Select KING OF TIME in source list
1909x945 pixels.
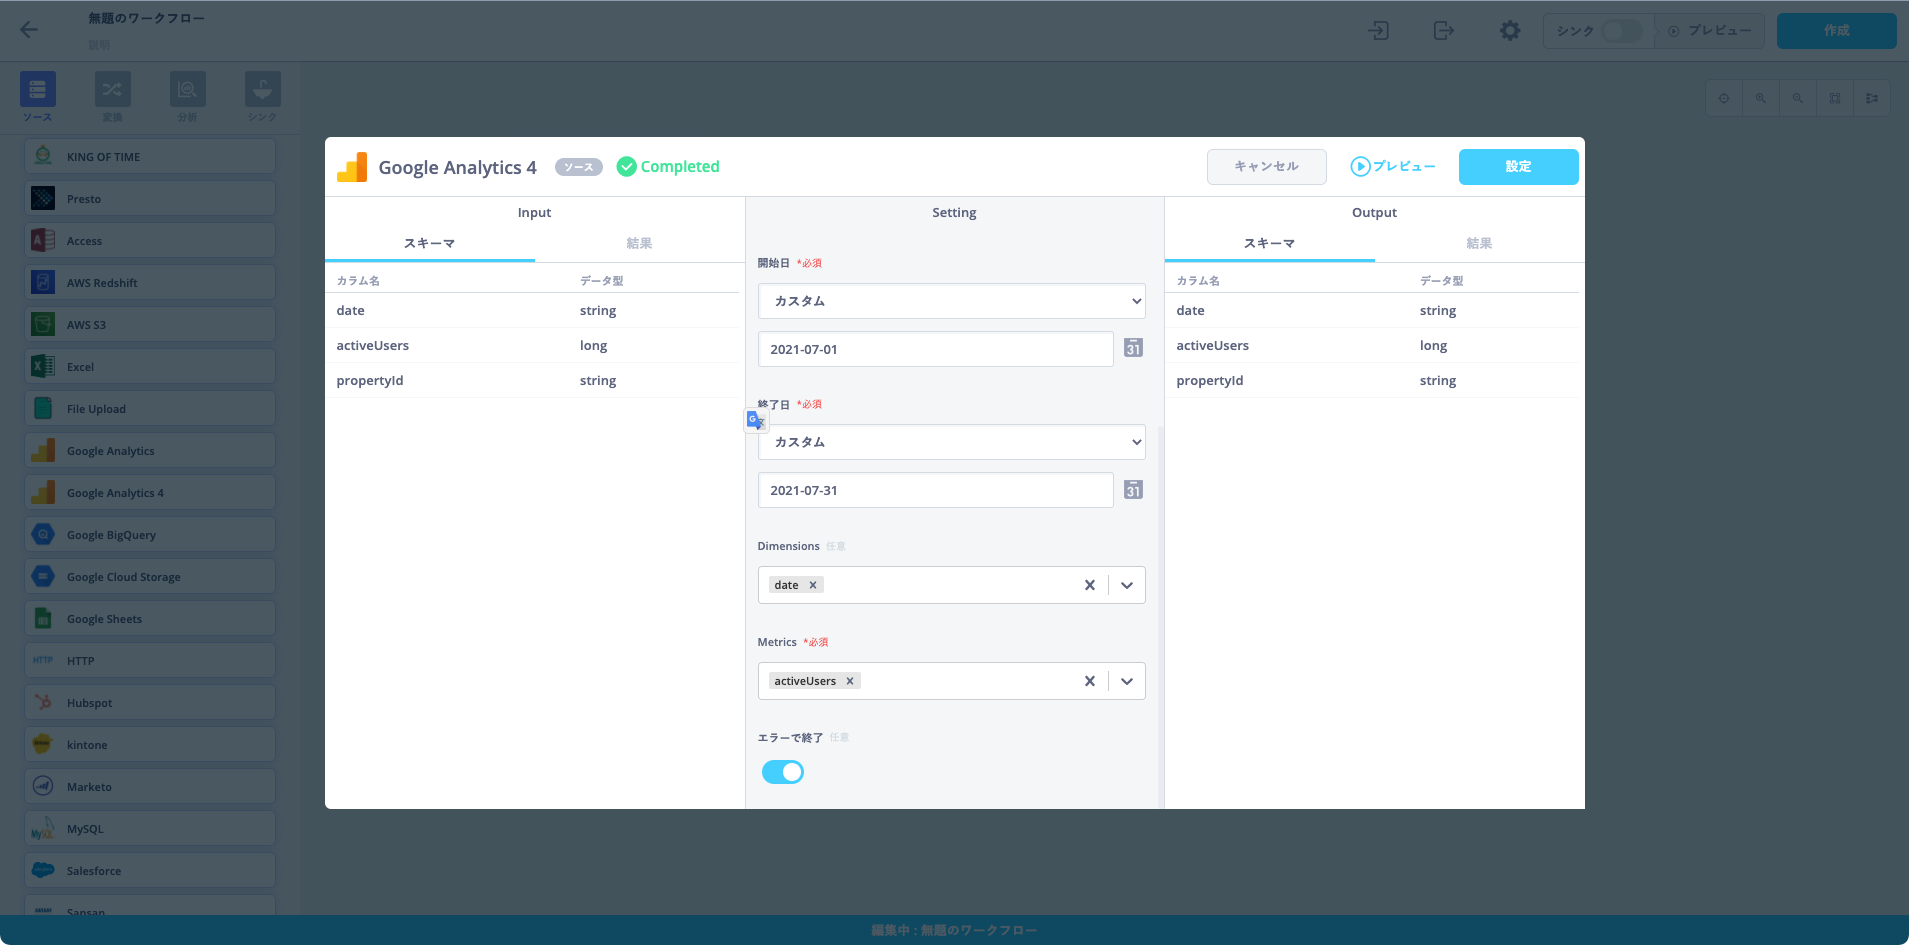click(x=151, y=157)
